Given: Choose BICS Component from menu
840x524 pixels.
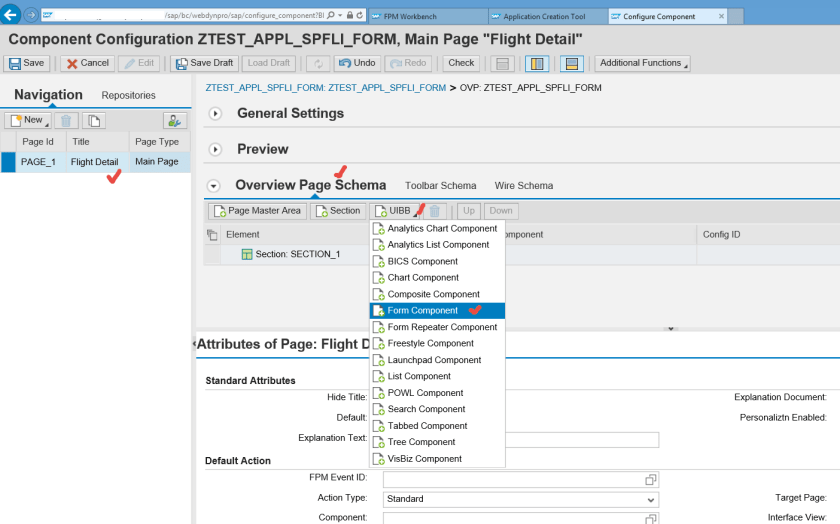Looking at the screenshot, I should 437,261.
